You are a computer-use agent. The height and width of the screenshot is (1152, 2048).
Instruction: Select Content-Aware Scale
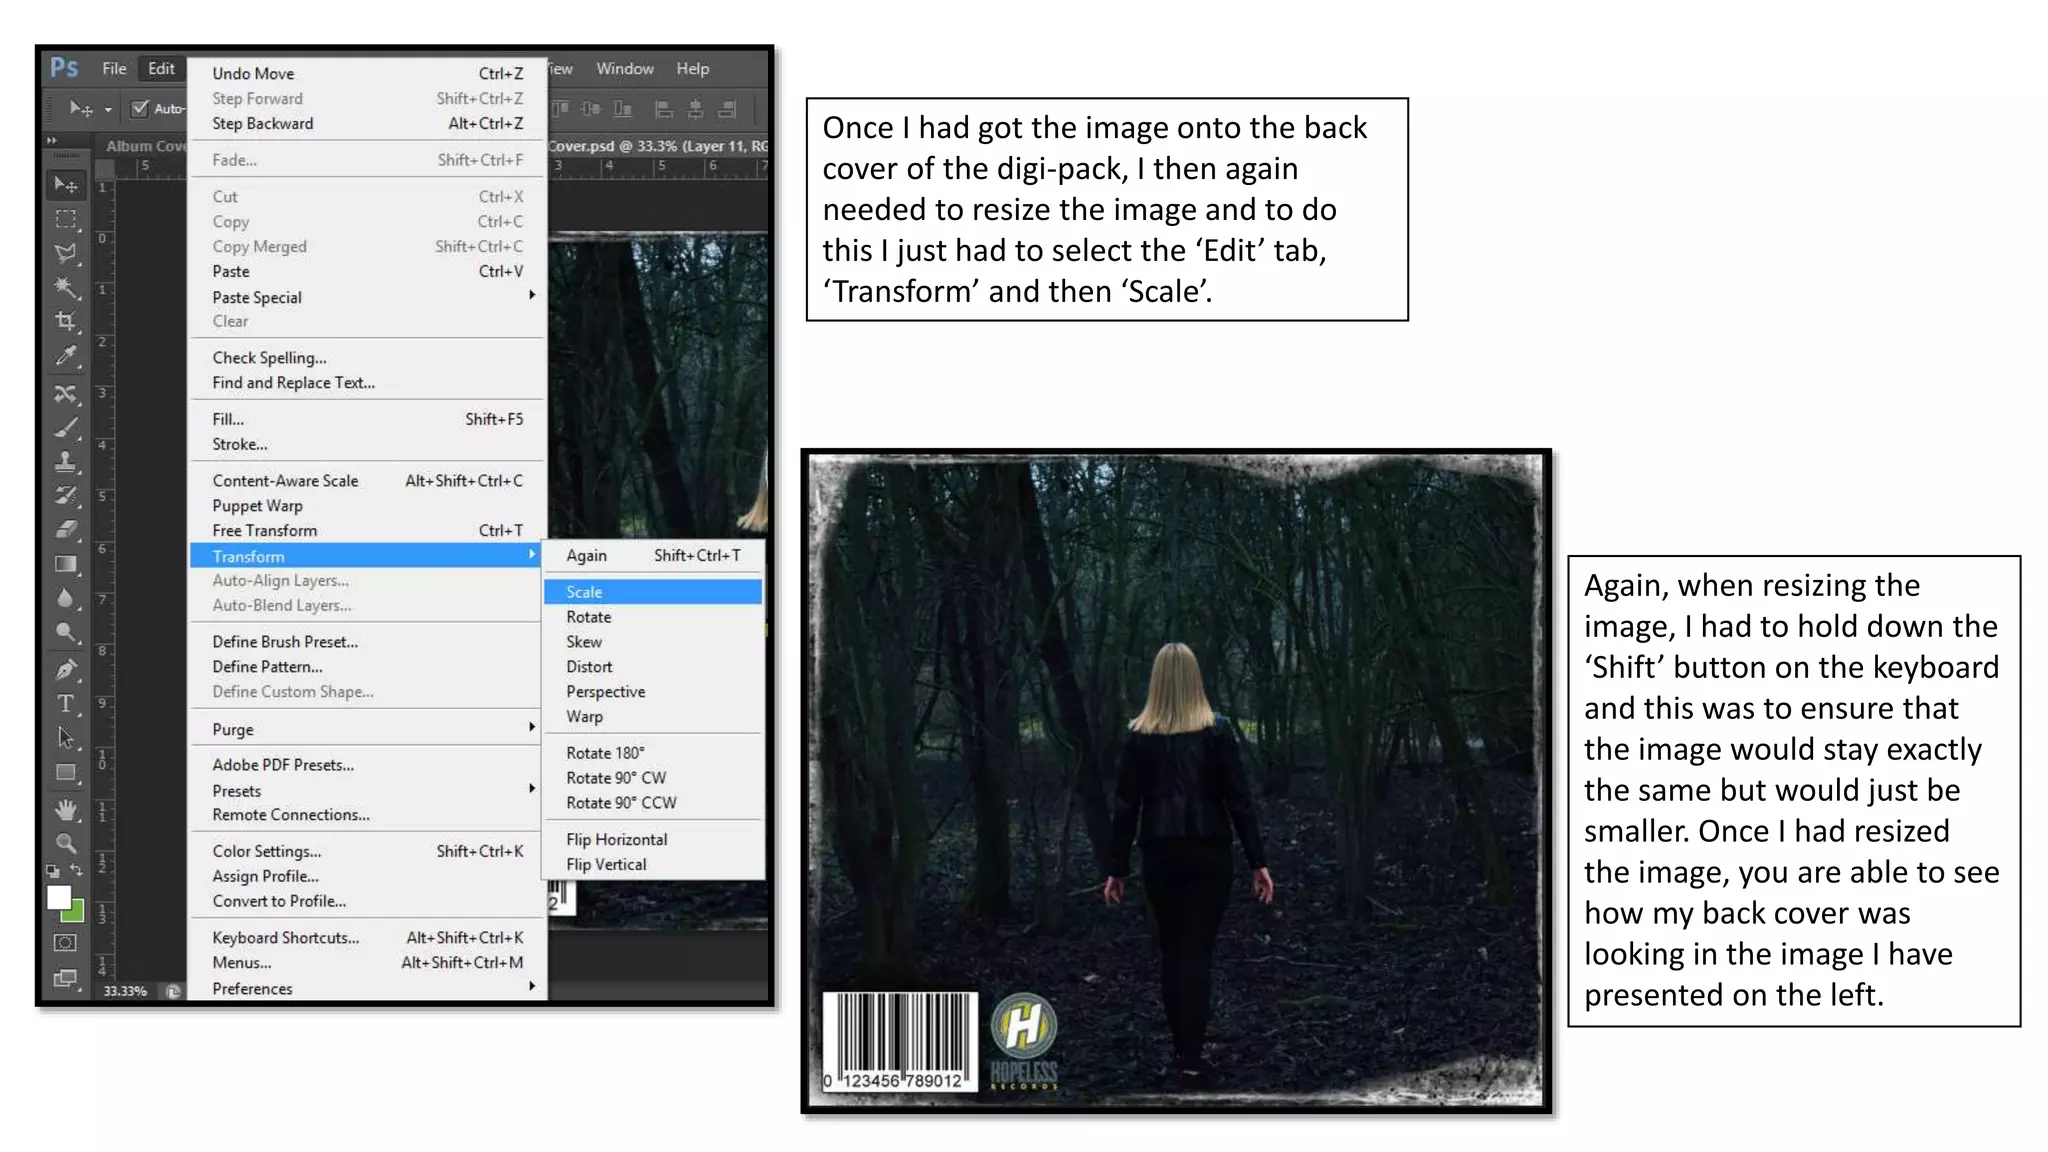pyautogui.click(x=366, y=481)
